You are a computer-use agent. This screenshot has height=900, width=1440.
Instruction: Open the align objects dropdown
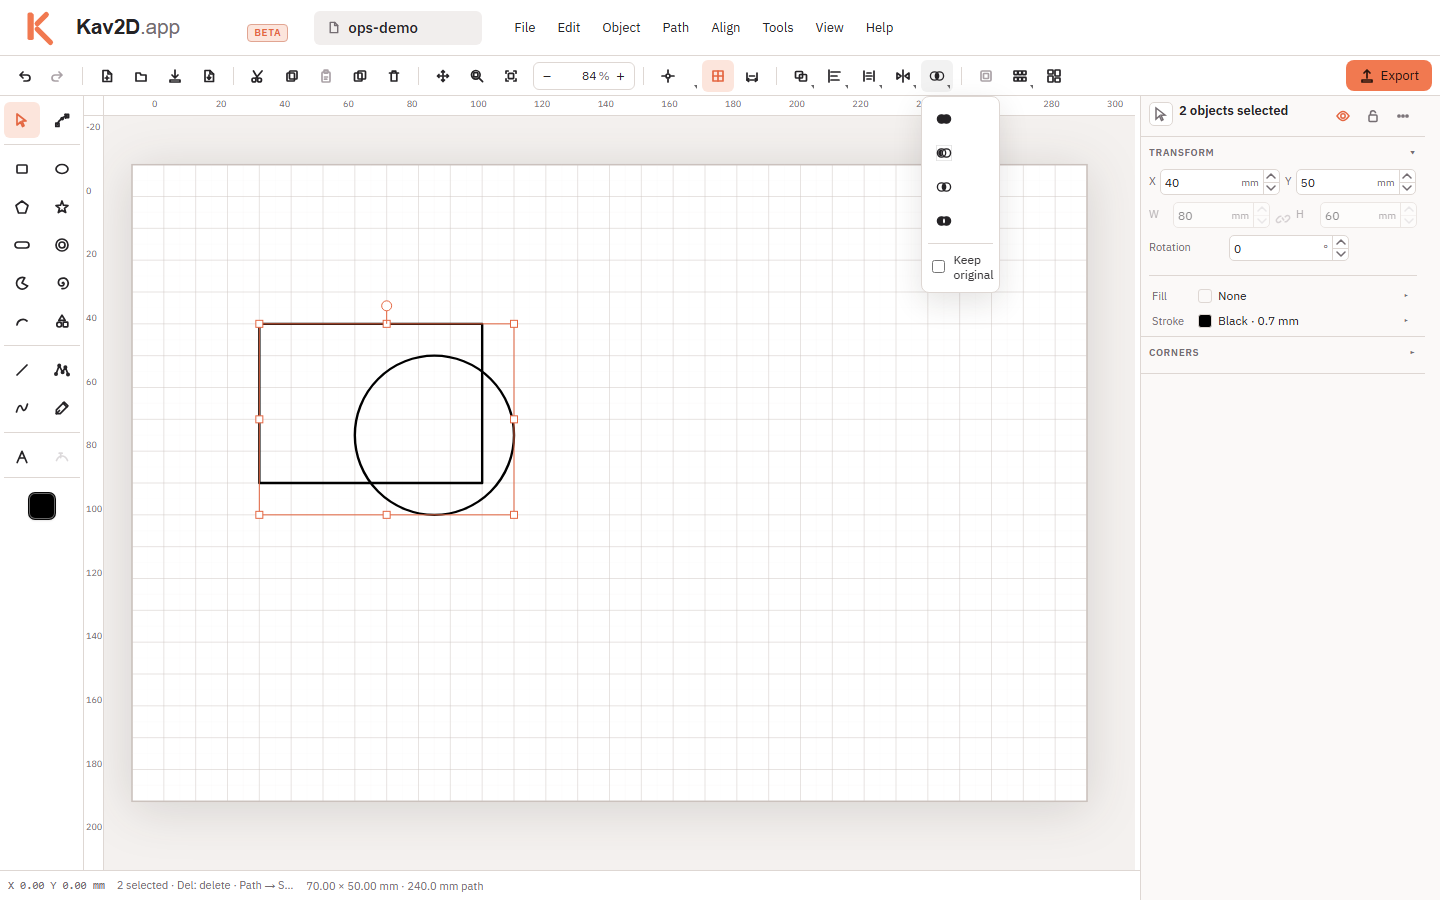(835, 76)
